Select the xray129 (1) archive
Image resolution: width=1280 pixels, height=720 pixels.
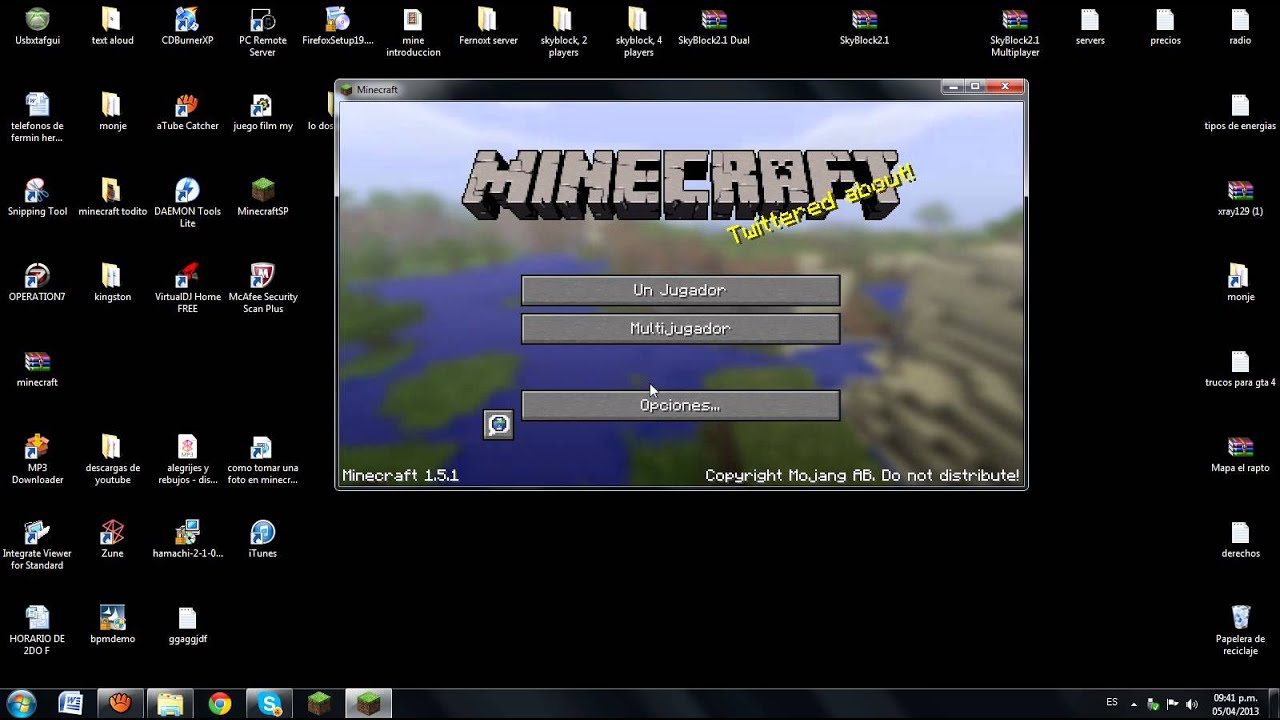[1240, 198]
